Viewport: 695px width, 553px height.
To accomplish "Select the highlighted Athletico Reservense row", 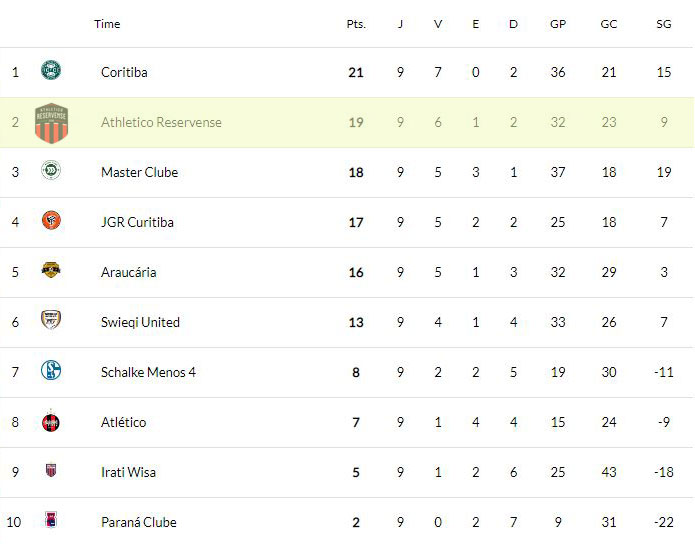I will point(347,122).
